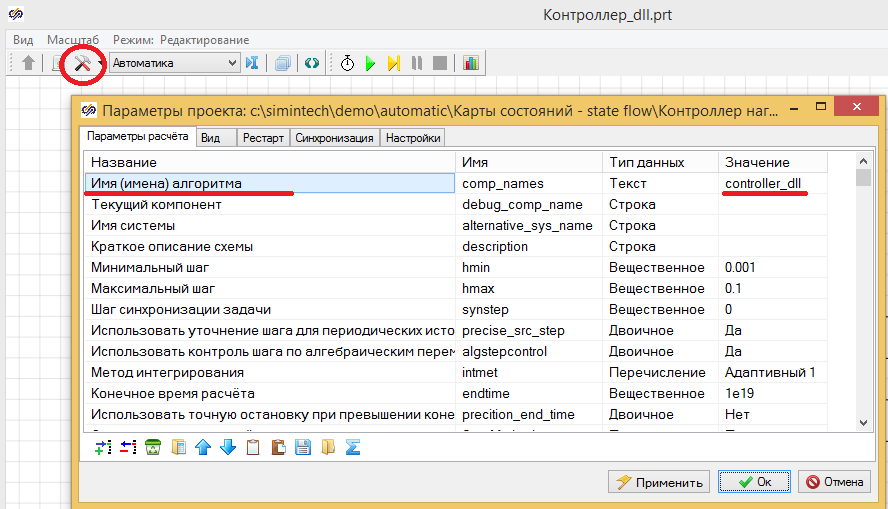Select the Текущий компонент row
Screen dimensions: 888x509
click(x=270, y=204)
